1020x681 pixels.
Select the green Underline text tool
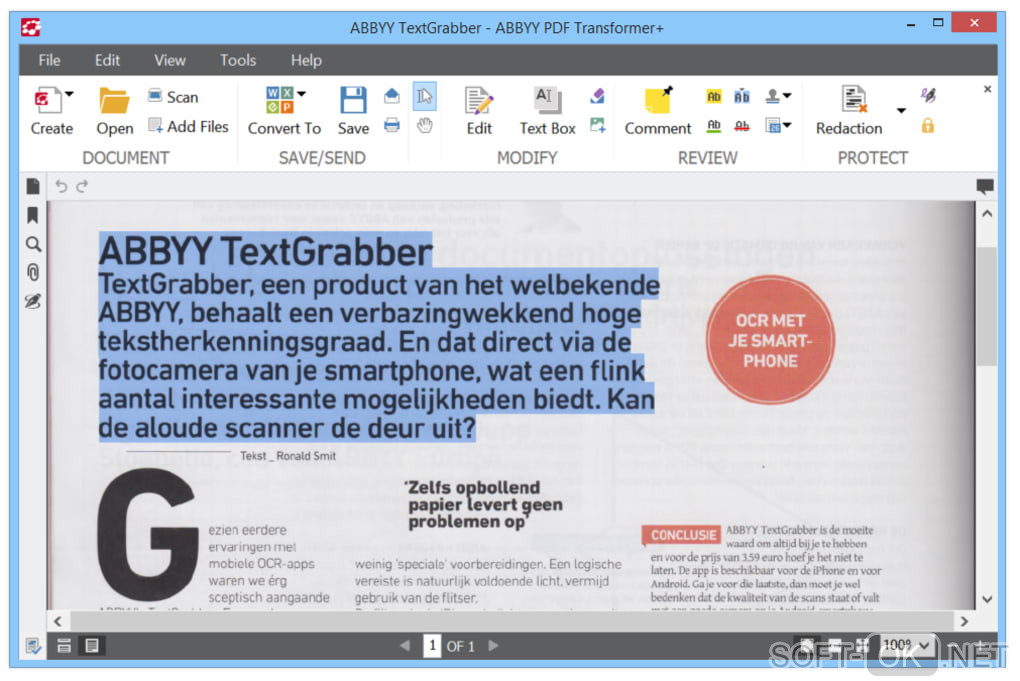714,126
